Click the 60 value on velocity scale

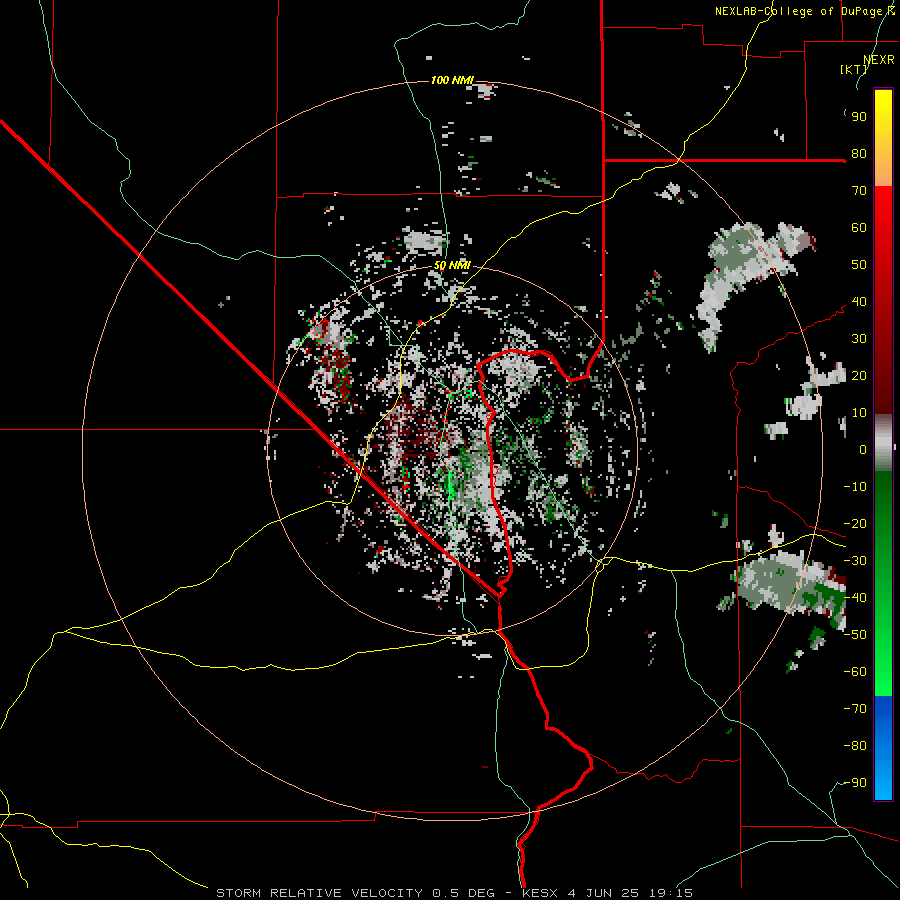[859, 227]
